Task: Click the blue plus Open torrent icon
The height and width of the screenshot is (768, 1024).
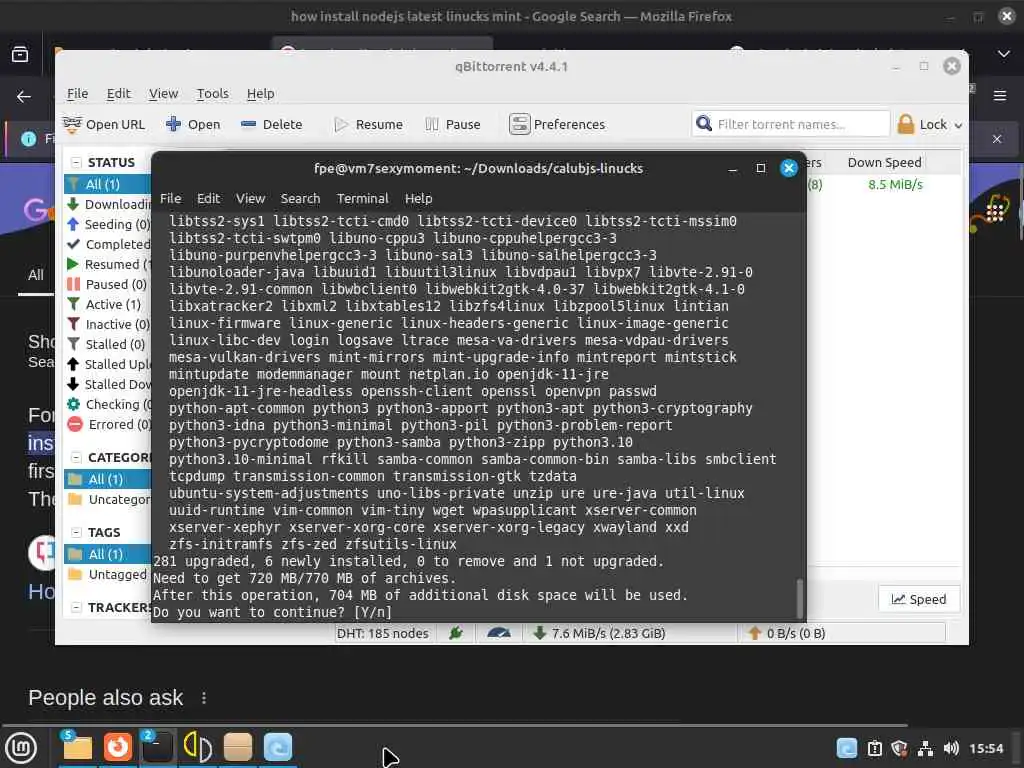Action: pyautogui.click(x=173, y=123)
